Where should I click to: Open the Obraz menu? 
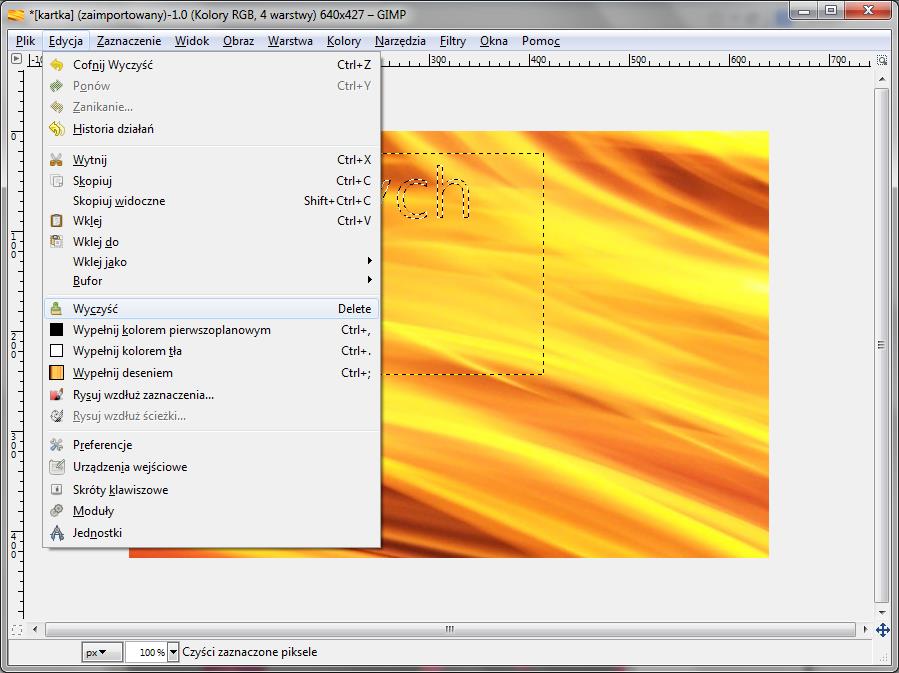pos(239,41)
